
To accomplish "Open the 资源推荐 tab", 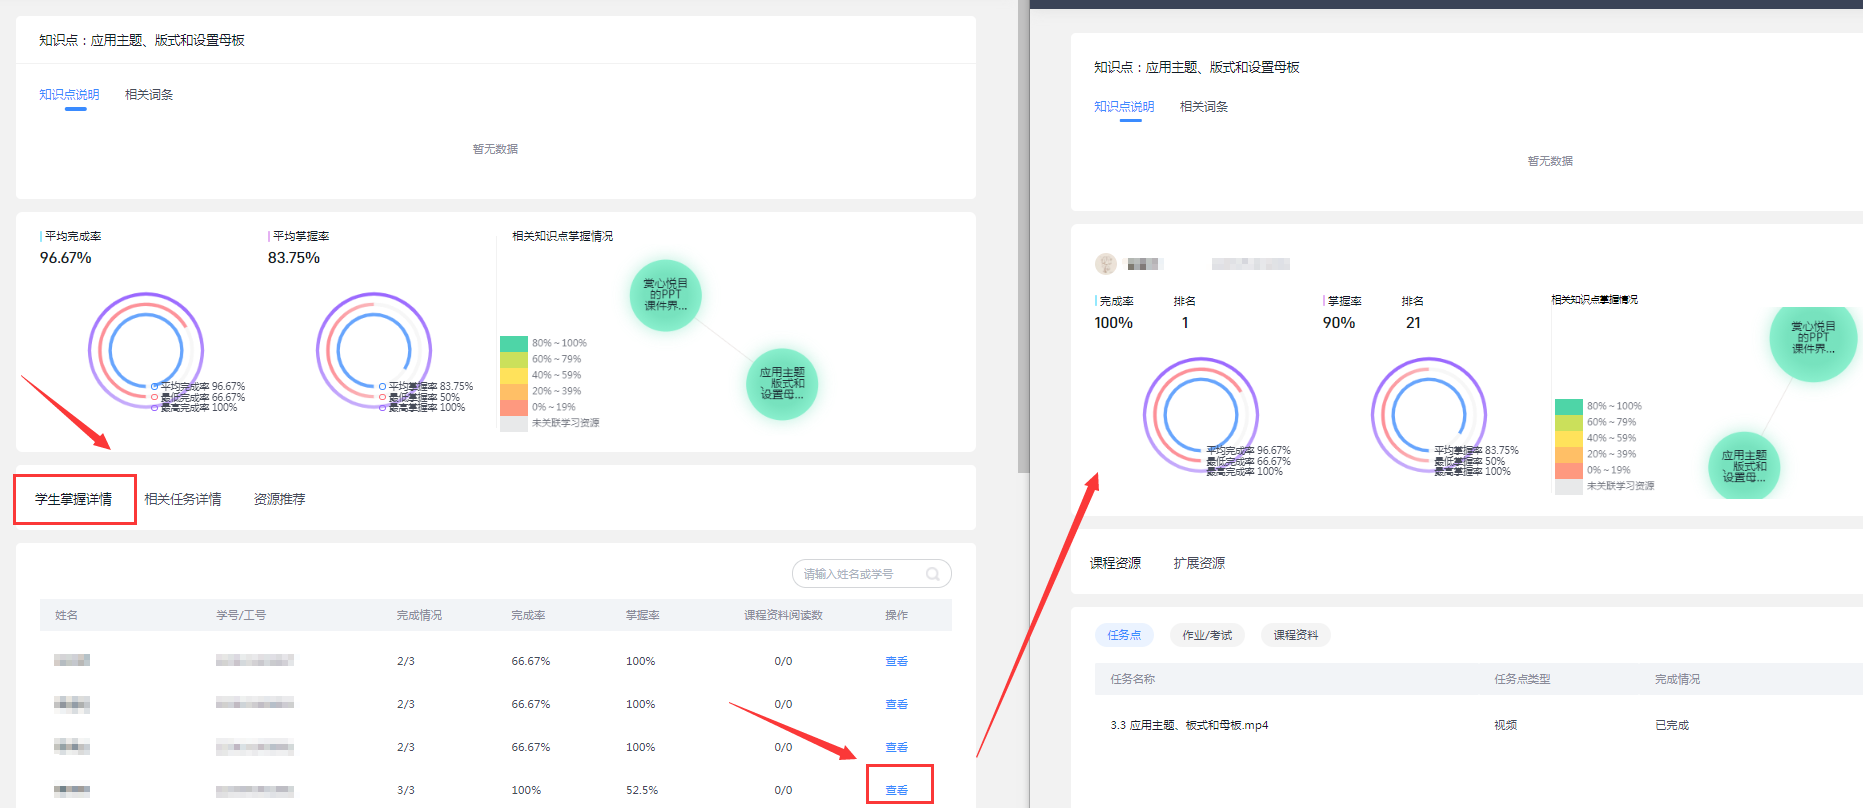I will click(x=279, y=499).
